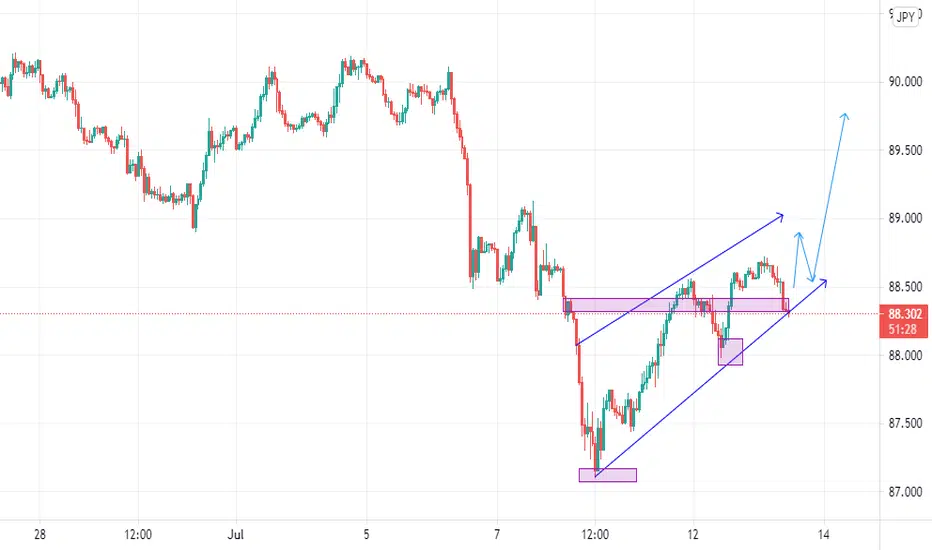Click the 5 date label on time axis
This screenshot has width=932, height=550.
(x=366, y=535)
